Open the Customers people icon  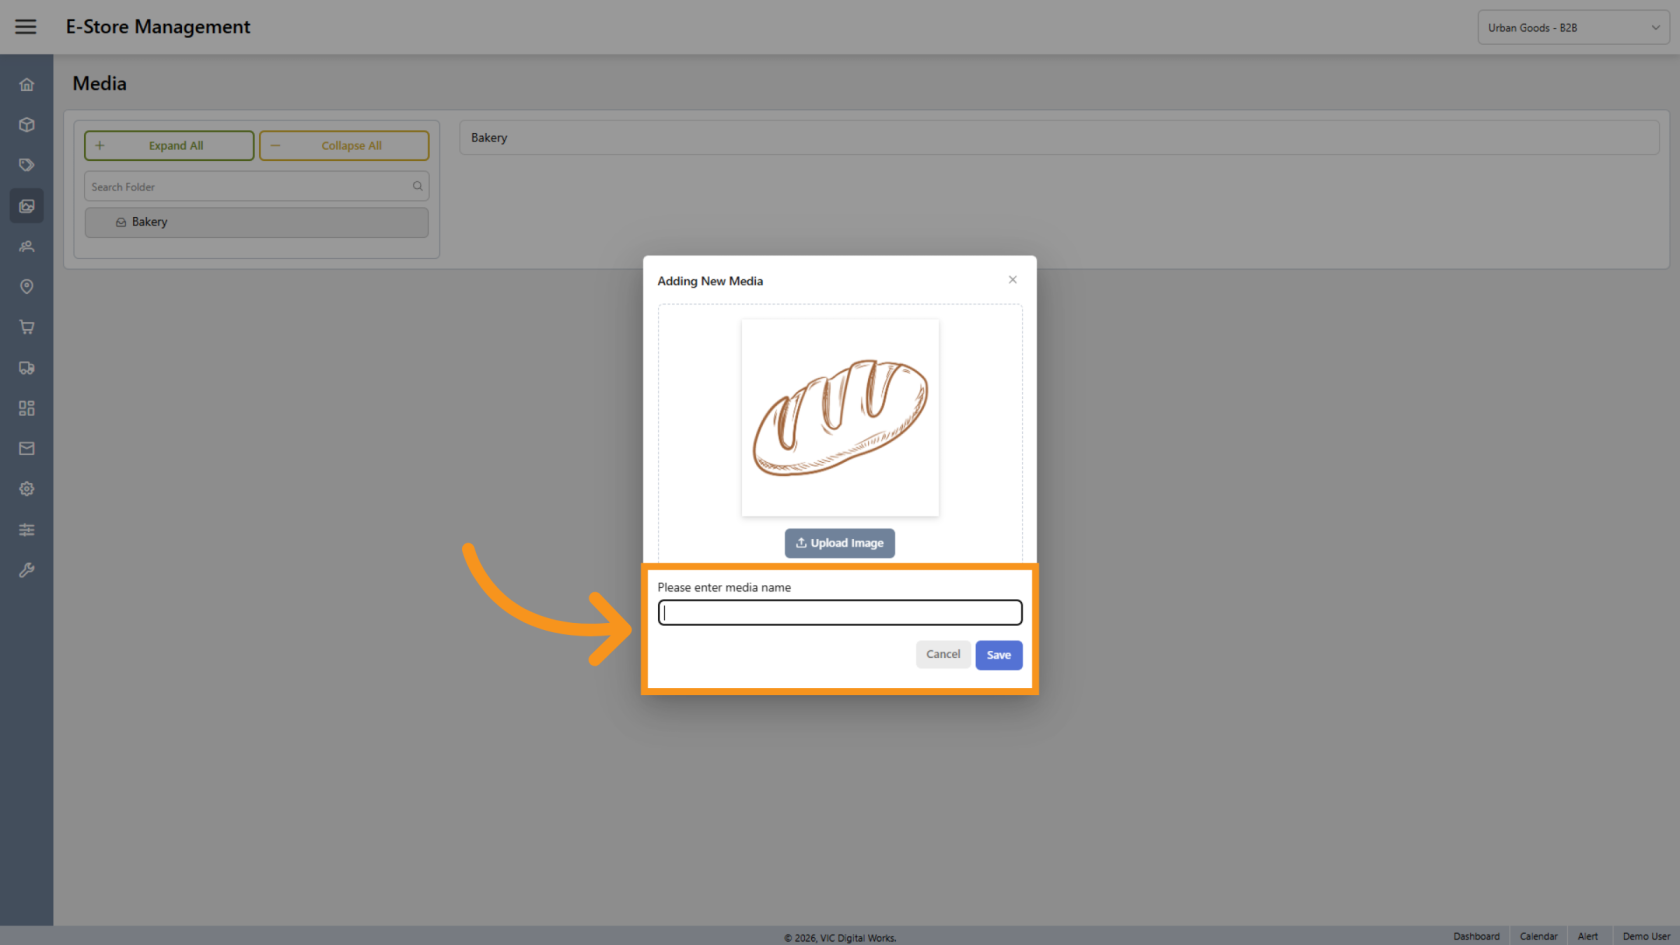pos(27,246)
